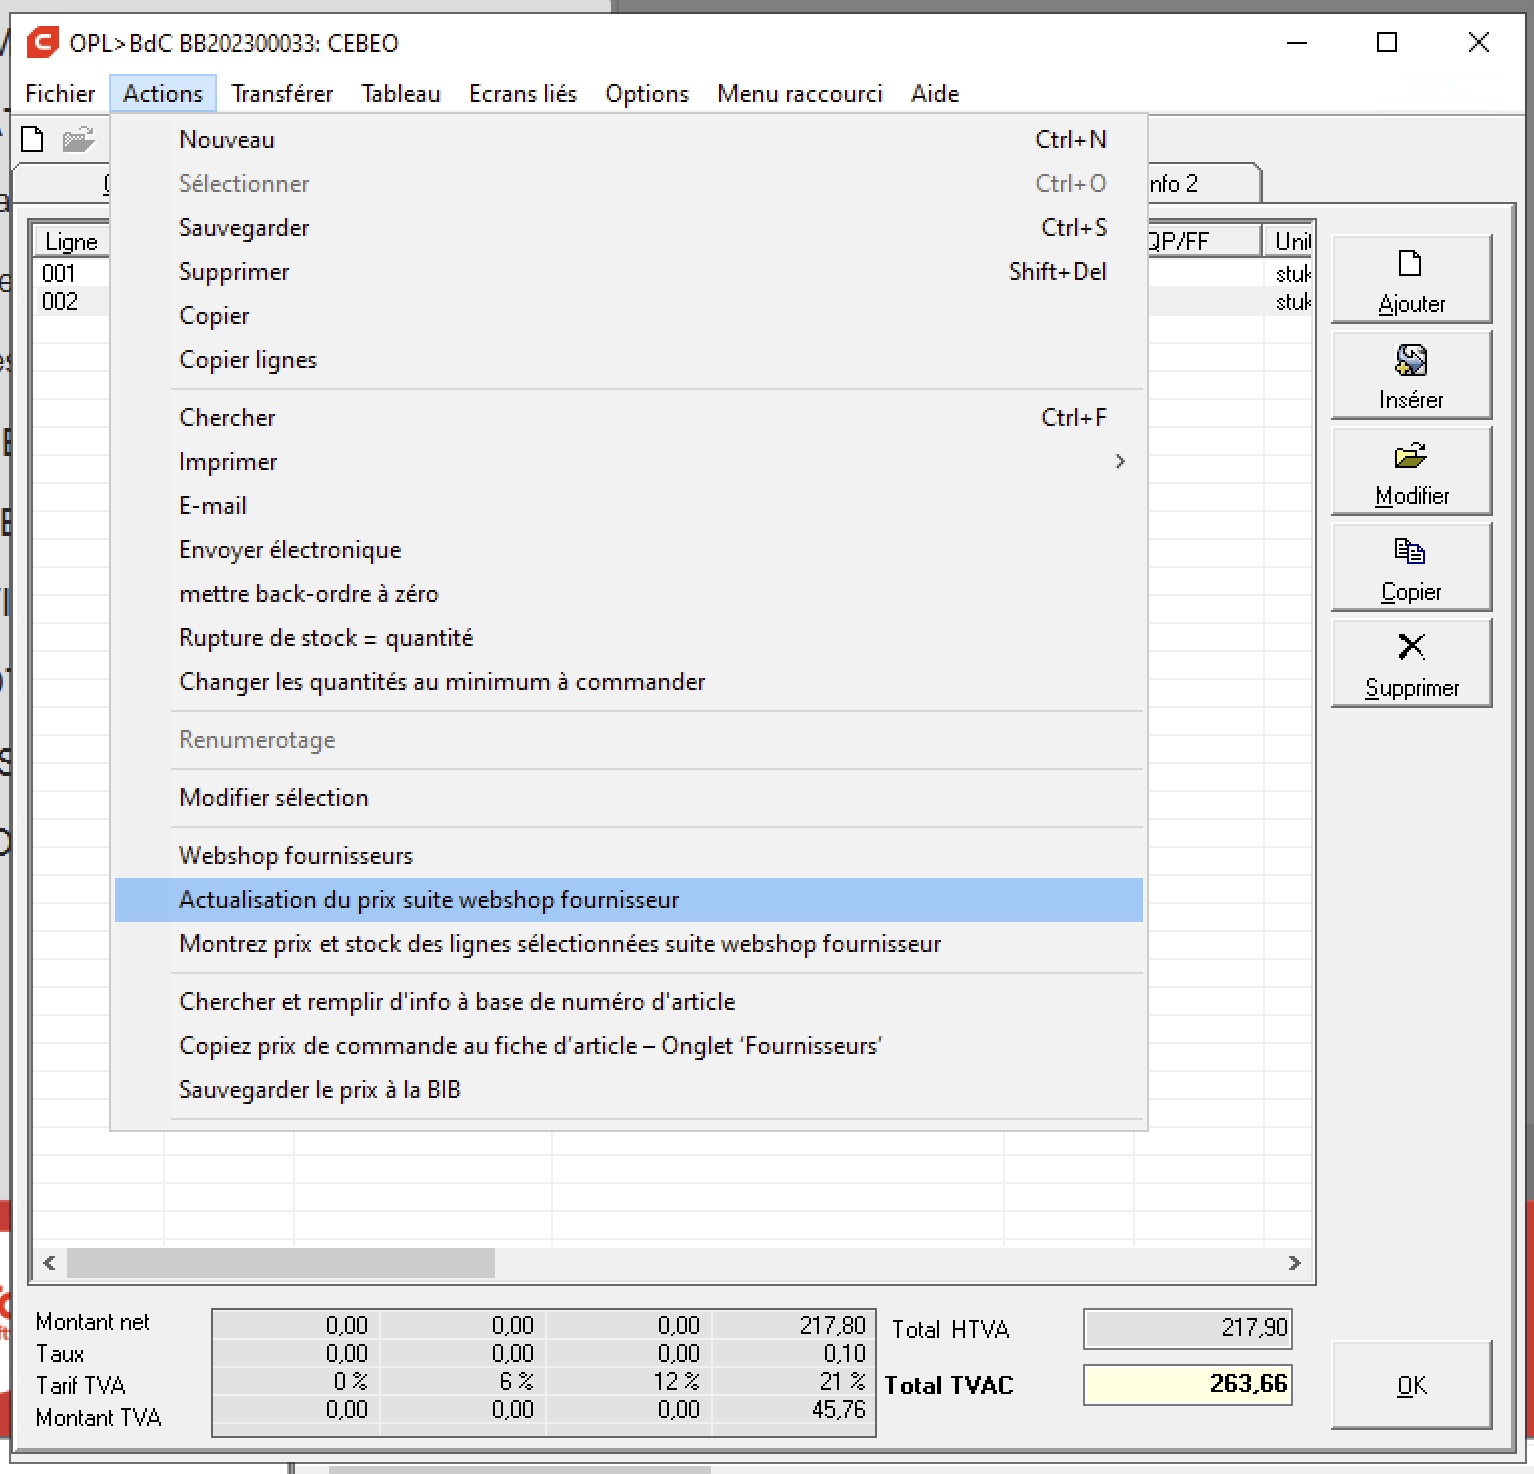Maximize the OPL BdC window

pyautogui.click(x=1387, y=43)
